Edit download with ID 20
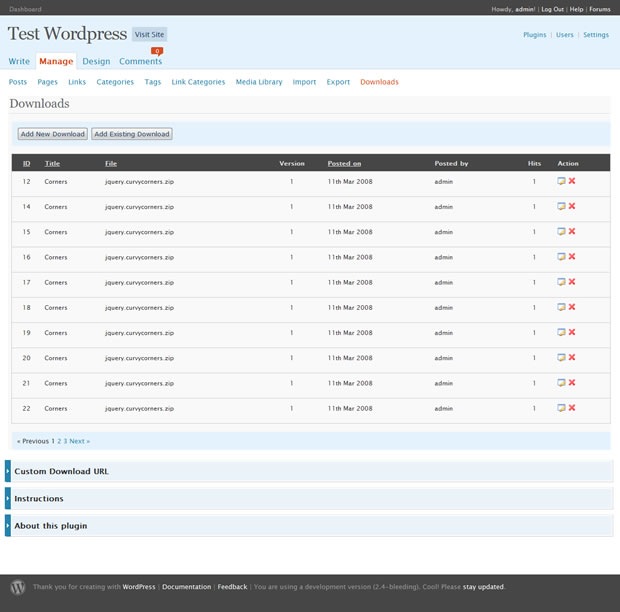This screenshot has width=620, height=612. 561,358
